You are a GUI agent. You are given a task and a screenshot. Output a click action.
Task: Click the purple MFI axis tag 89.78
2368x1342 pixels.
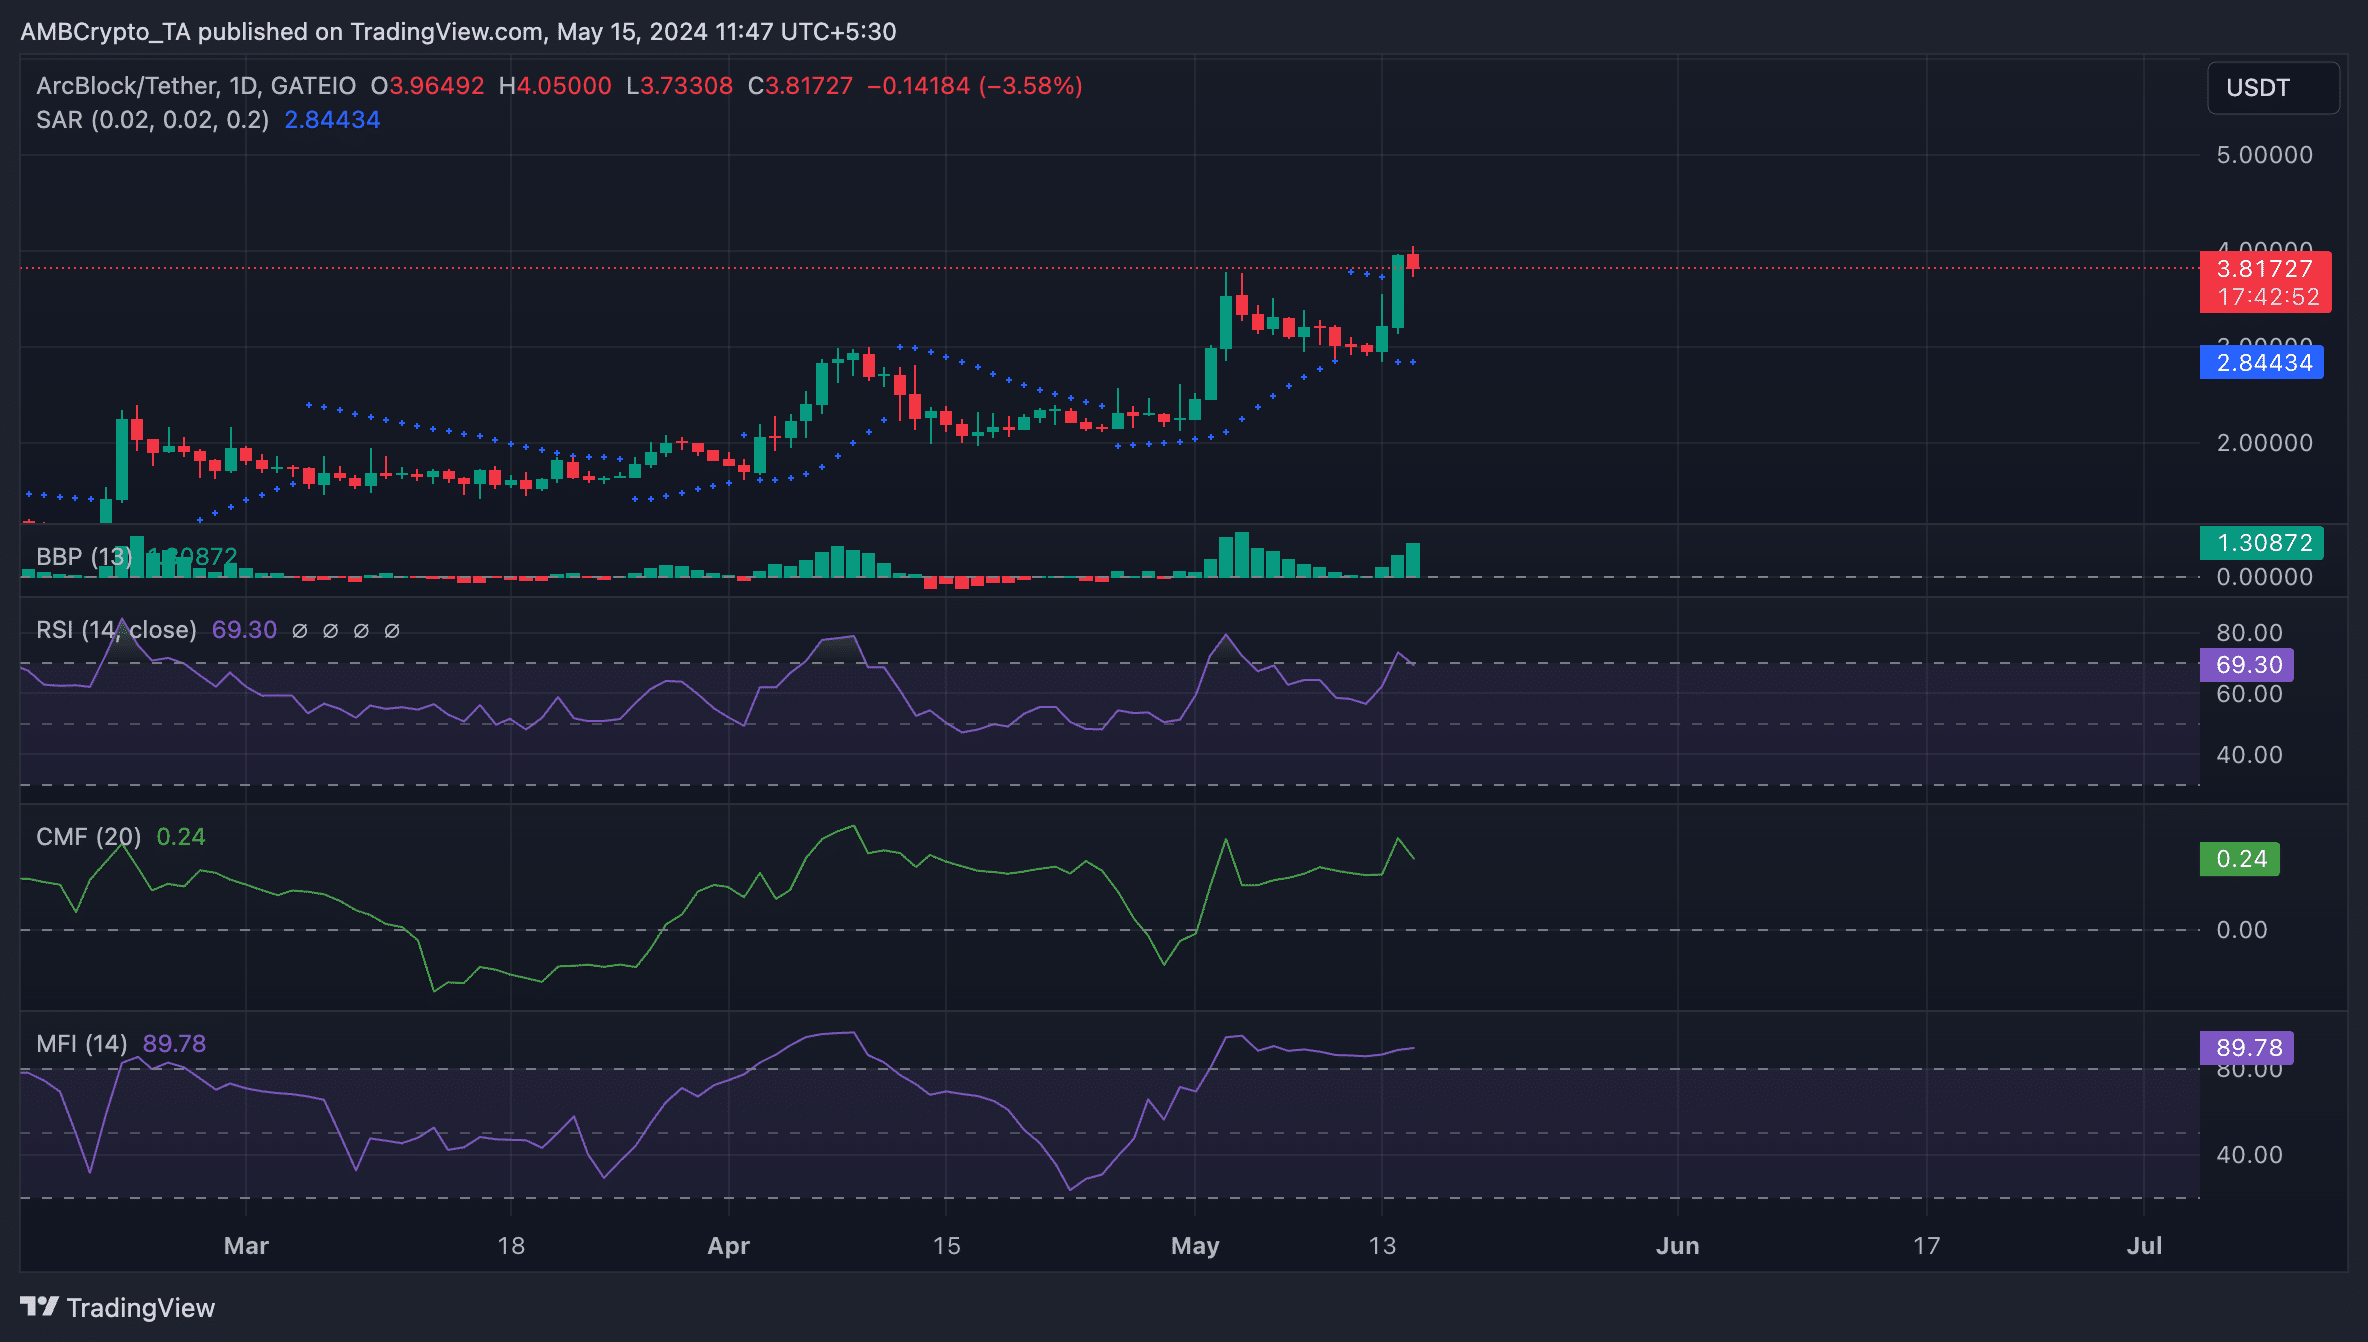click(x=2246, y=1047)
